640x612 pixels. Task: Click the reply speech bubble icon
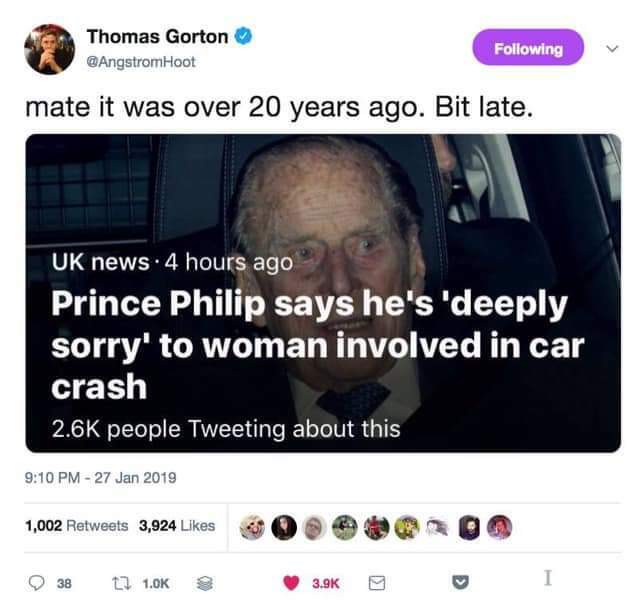click(x=37, y=583)
